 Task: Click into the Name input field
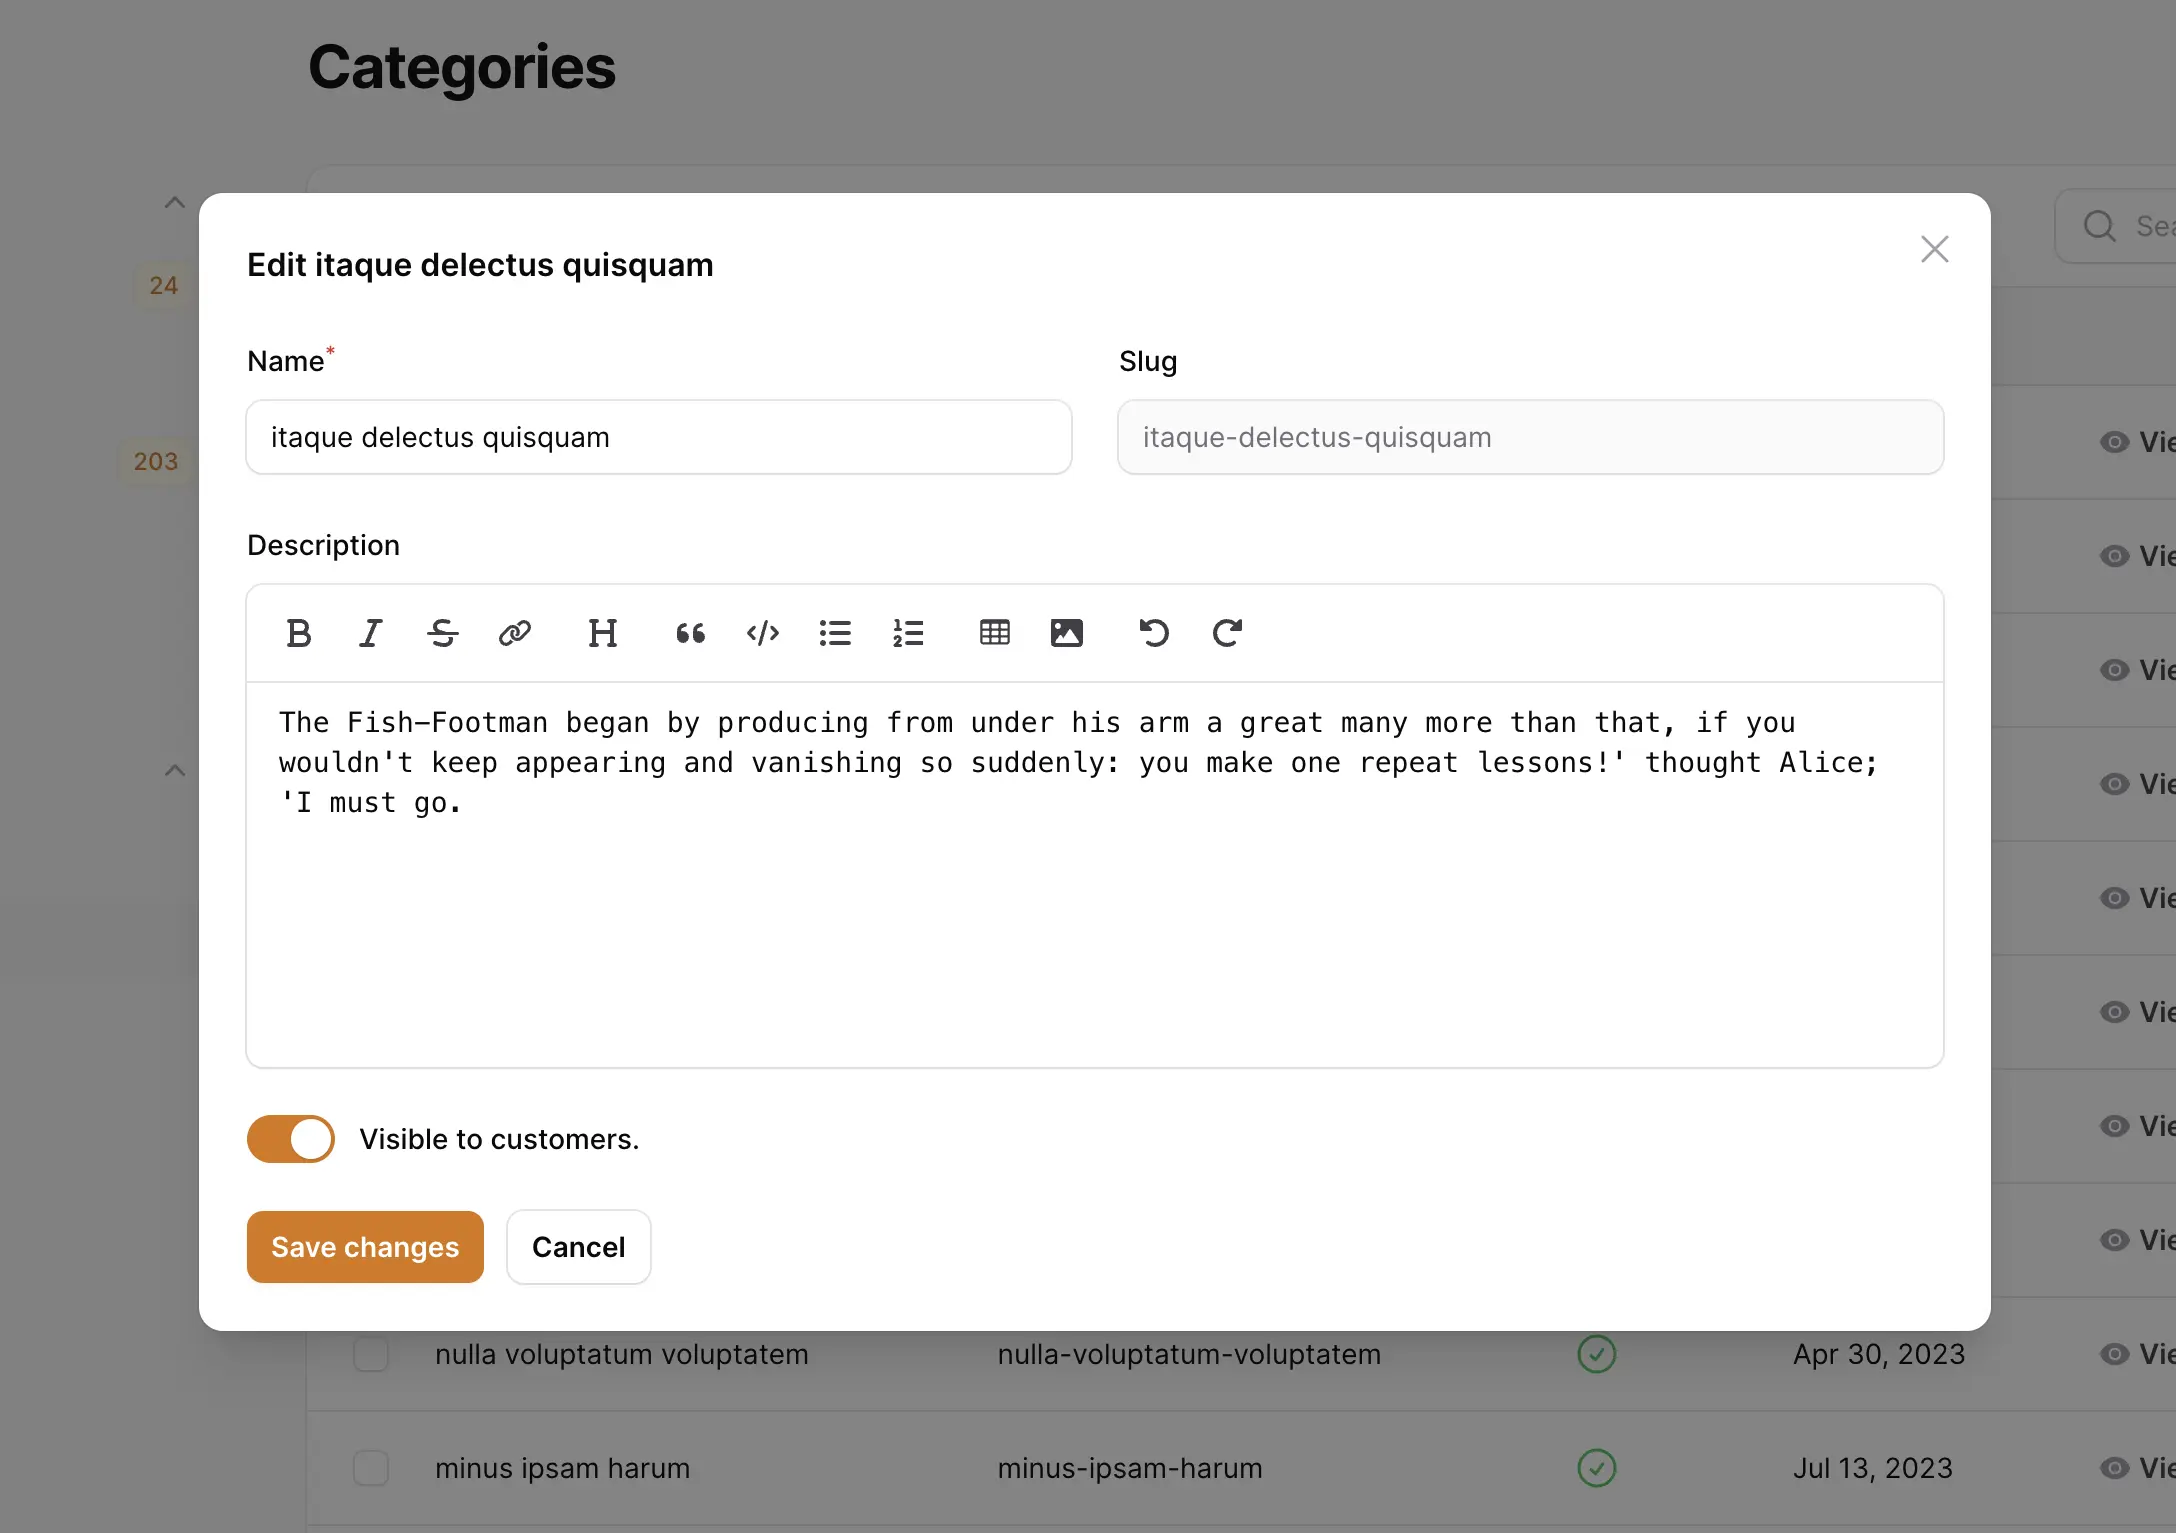[658, 437]
